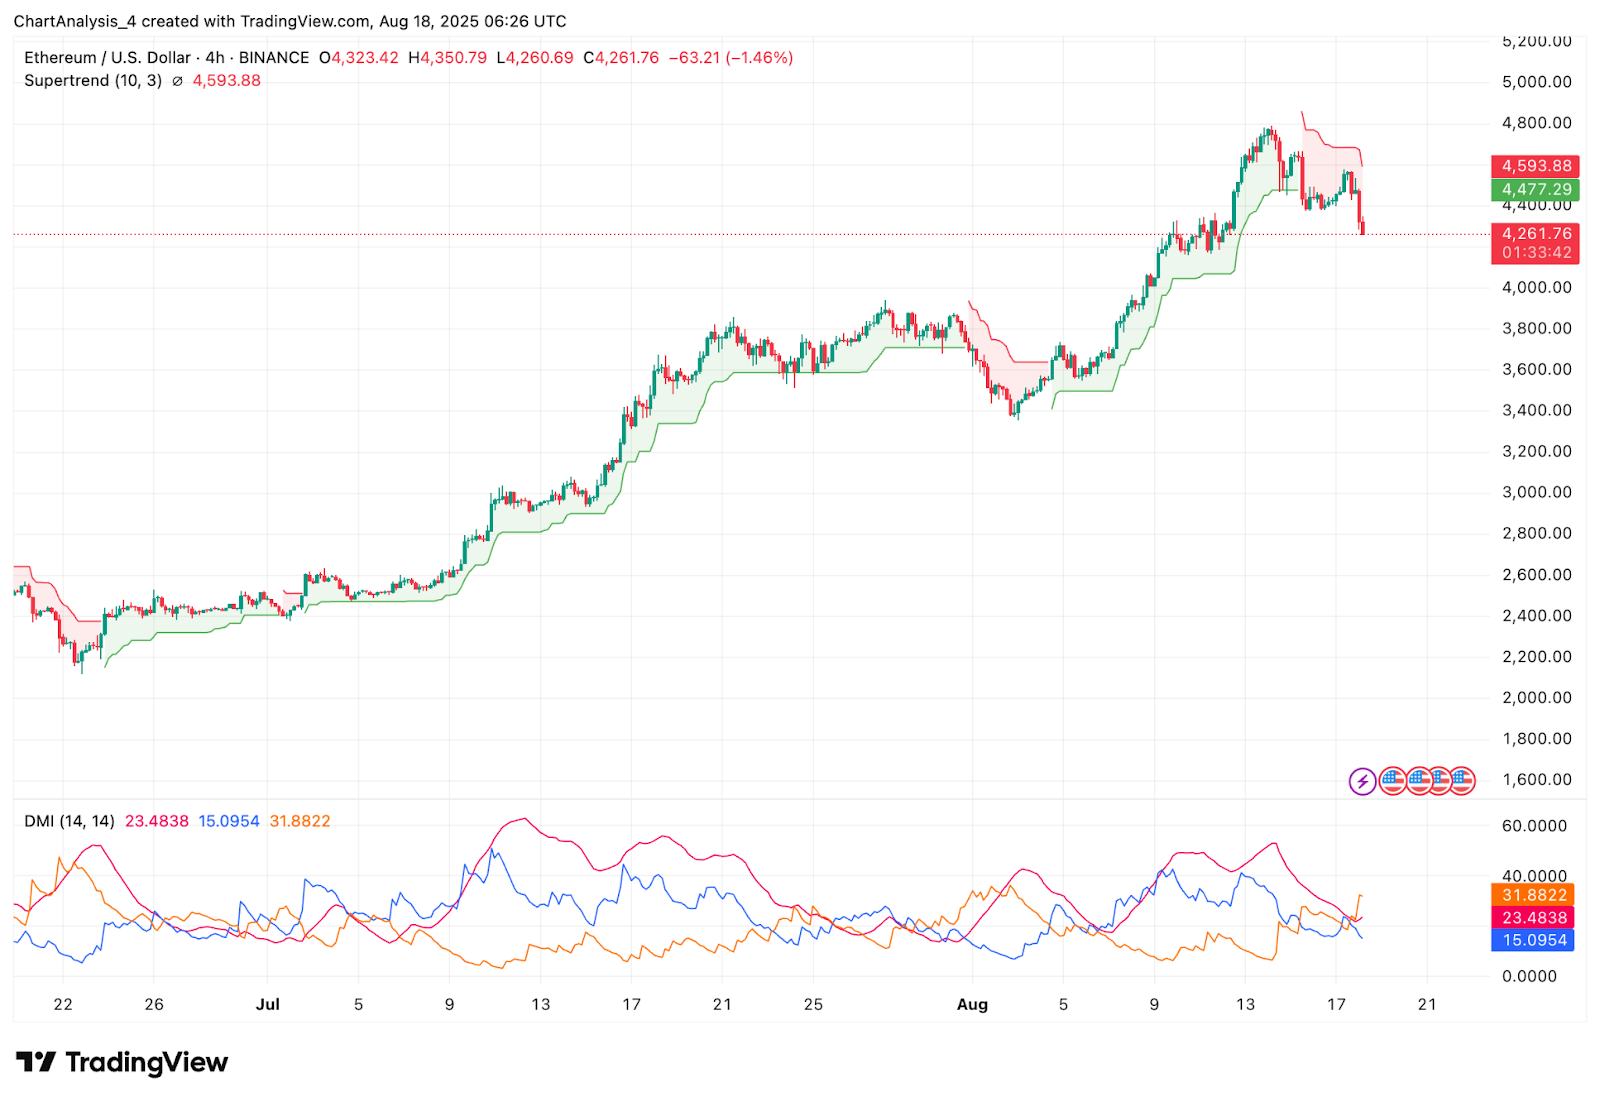The image size is (1600, 1102).
Task: Click the orange 31.8822 DMI axis label
Action: [1533, 895]
